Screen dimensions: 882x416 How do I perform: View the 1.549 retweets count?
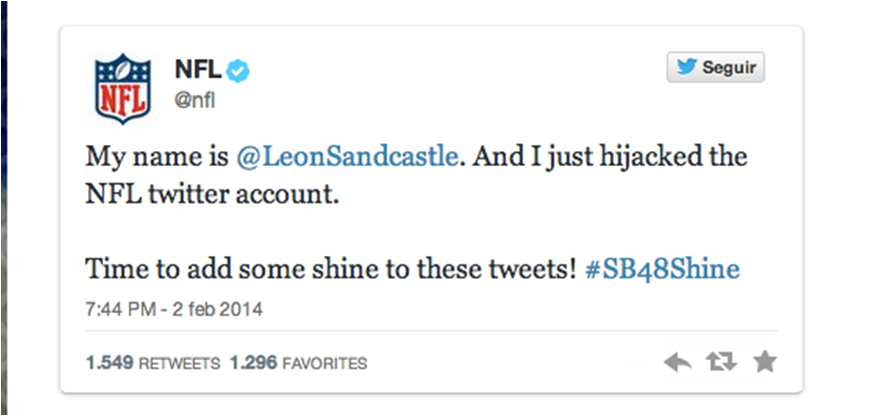click(x=109, y=363)
